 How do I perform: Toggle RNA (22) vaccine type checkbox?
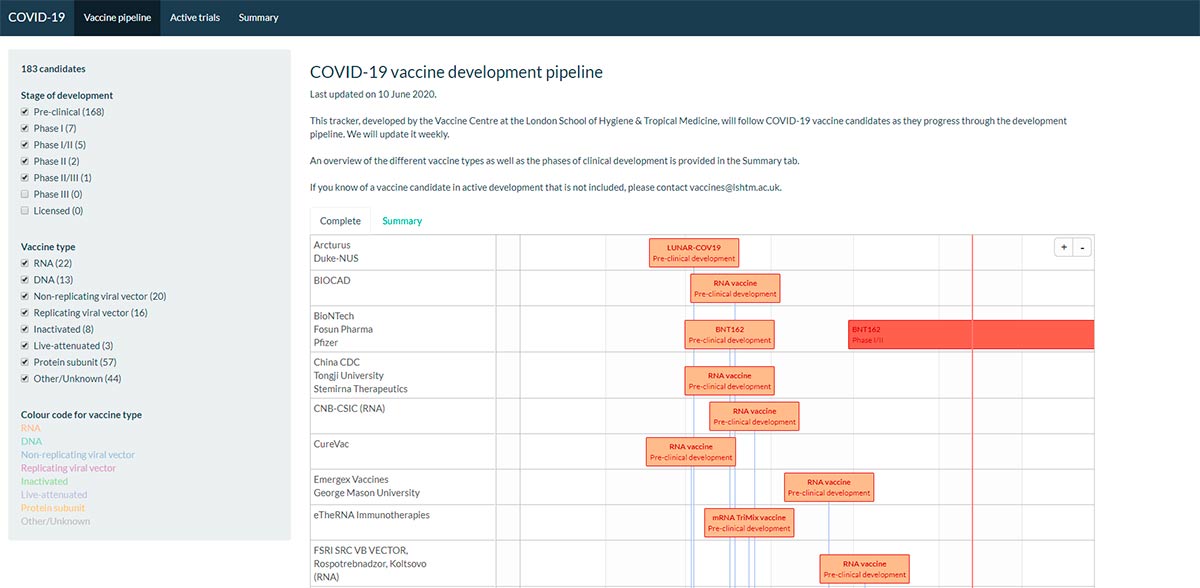tap(25, 263)
